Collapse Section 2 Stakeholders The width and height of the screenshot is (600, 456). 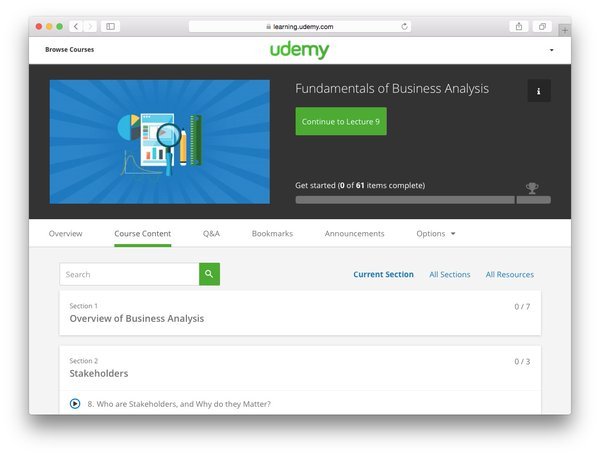tap(300, 368)
